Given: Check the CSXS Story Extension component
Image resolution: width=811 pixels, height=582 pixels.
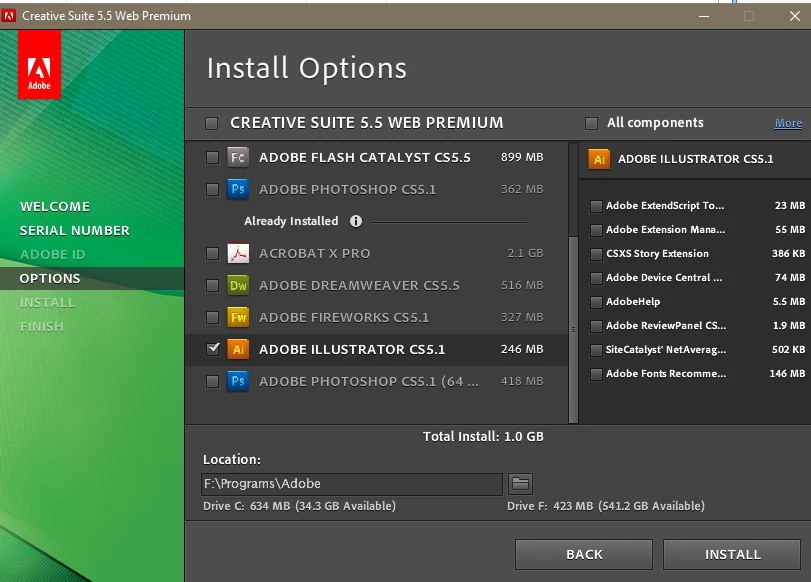Looking at the screenshot, I should coord(596,254).
